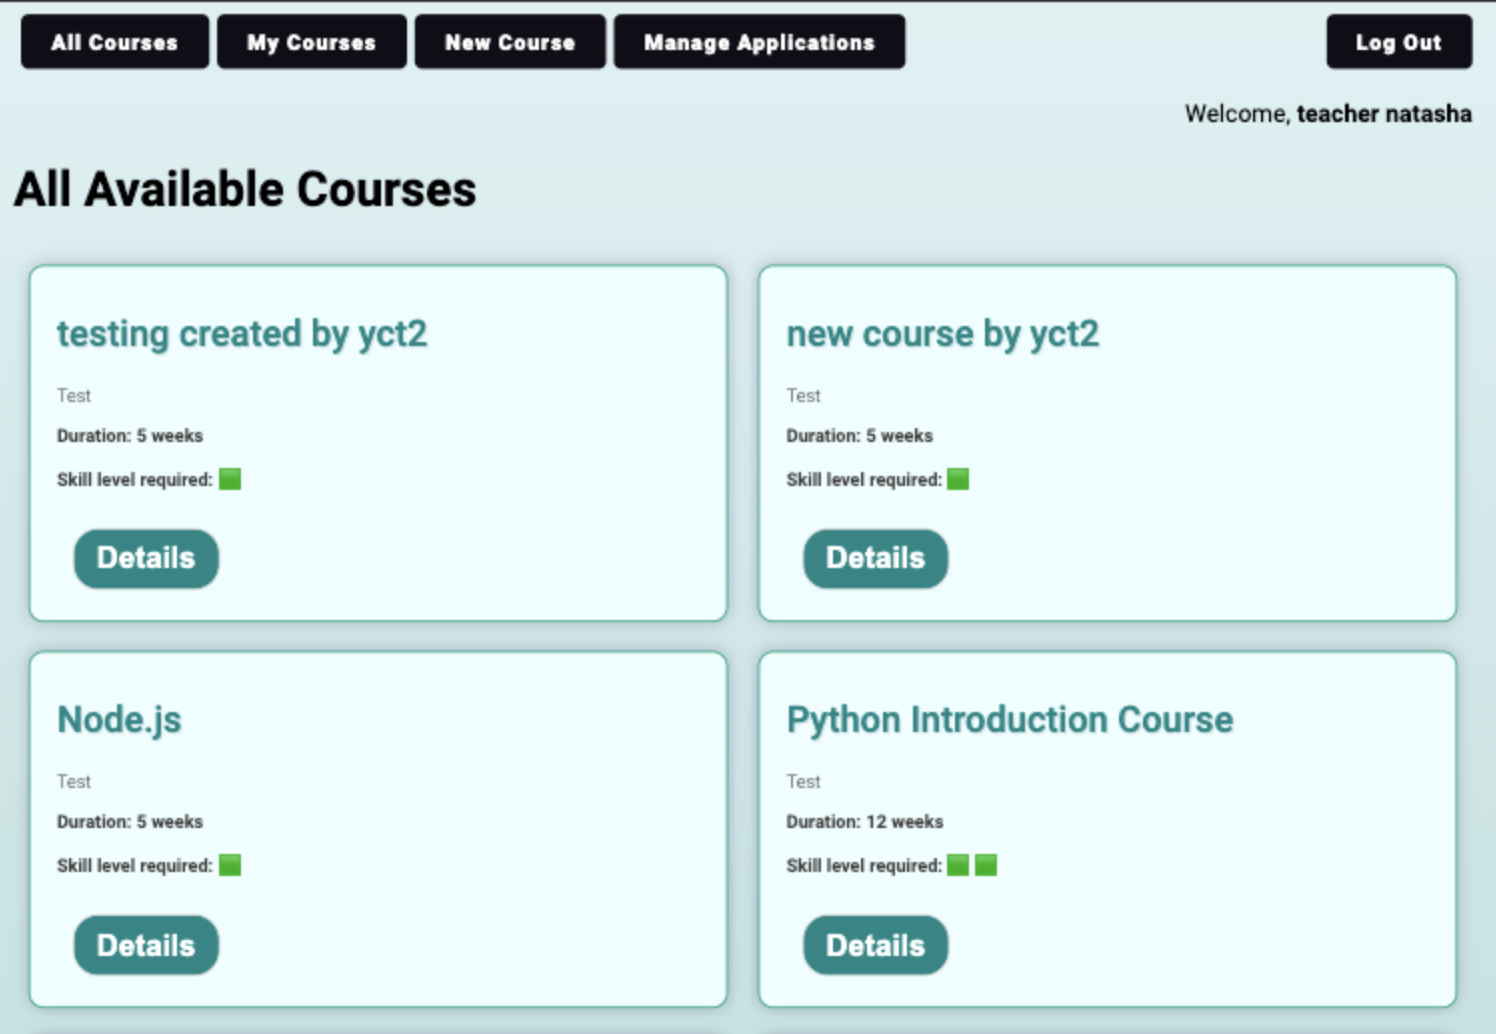
Task: Click the teacher natasha username
Action: coord(1384,114)
